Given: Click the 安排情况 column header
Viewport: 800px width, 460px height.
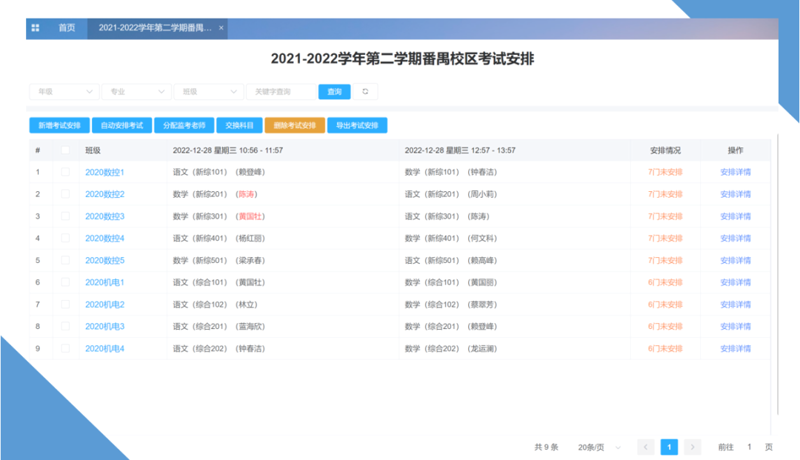Looking at the screenshot, I should point(665,150).
